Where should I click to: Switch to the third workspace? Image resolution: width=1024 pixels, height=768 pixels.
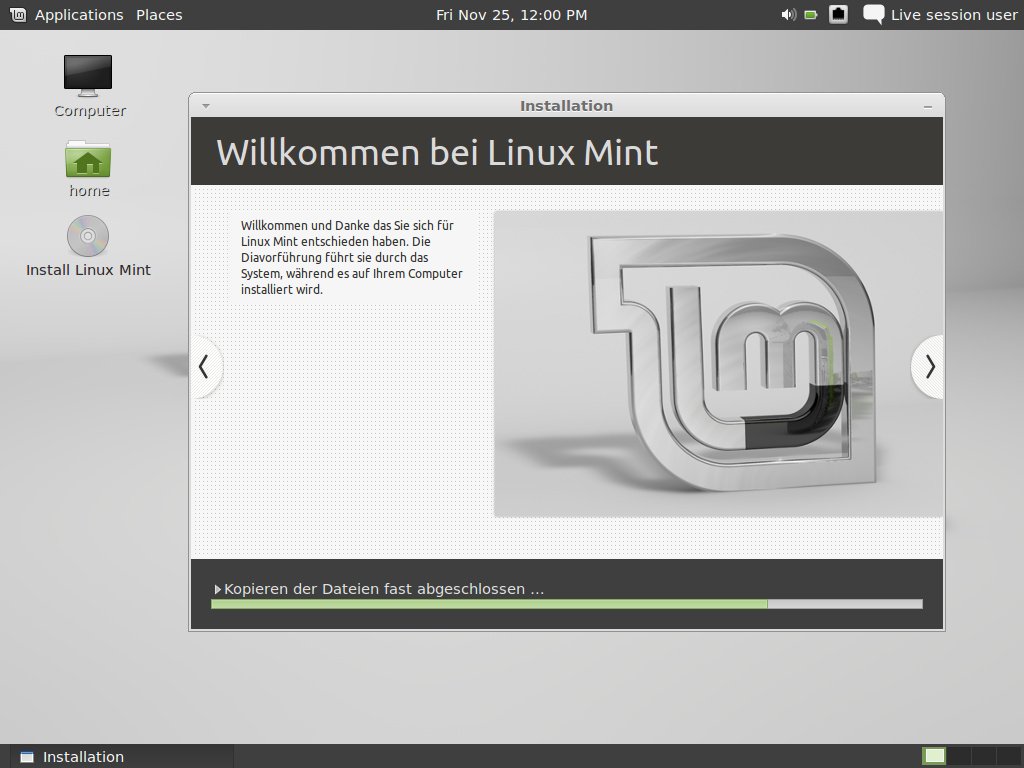coord(983,756)
